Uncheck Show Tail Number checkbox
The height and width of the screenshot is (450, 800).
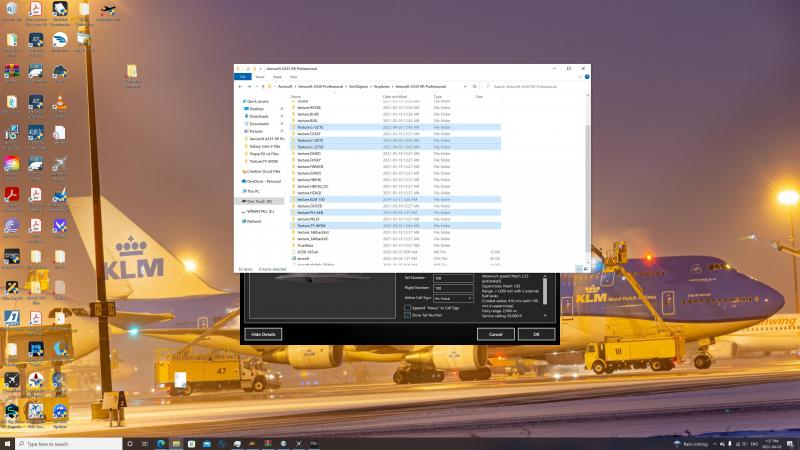pos(407,315)
